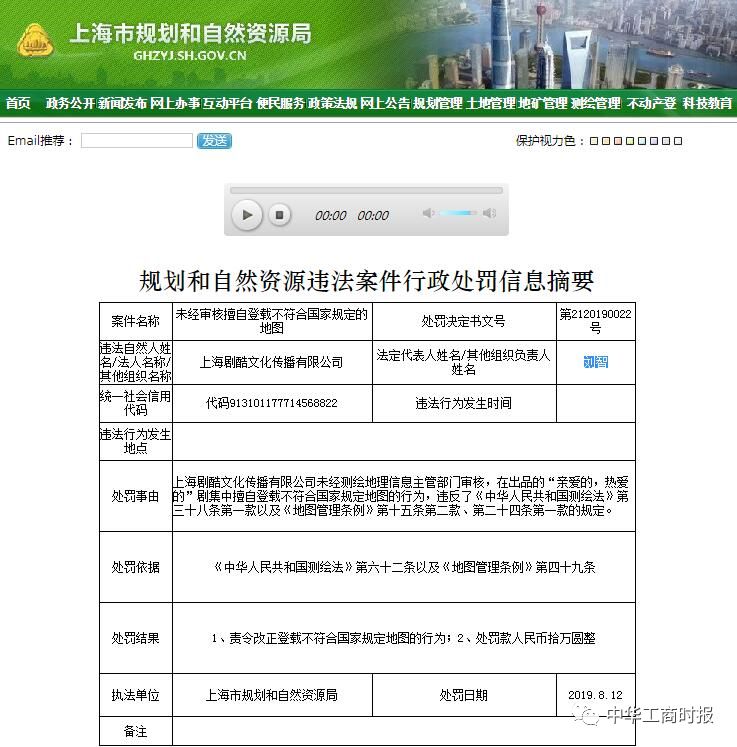Seek on the audio progress bar

click(x=366, y=190)
